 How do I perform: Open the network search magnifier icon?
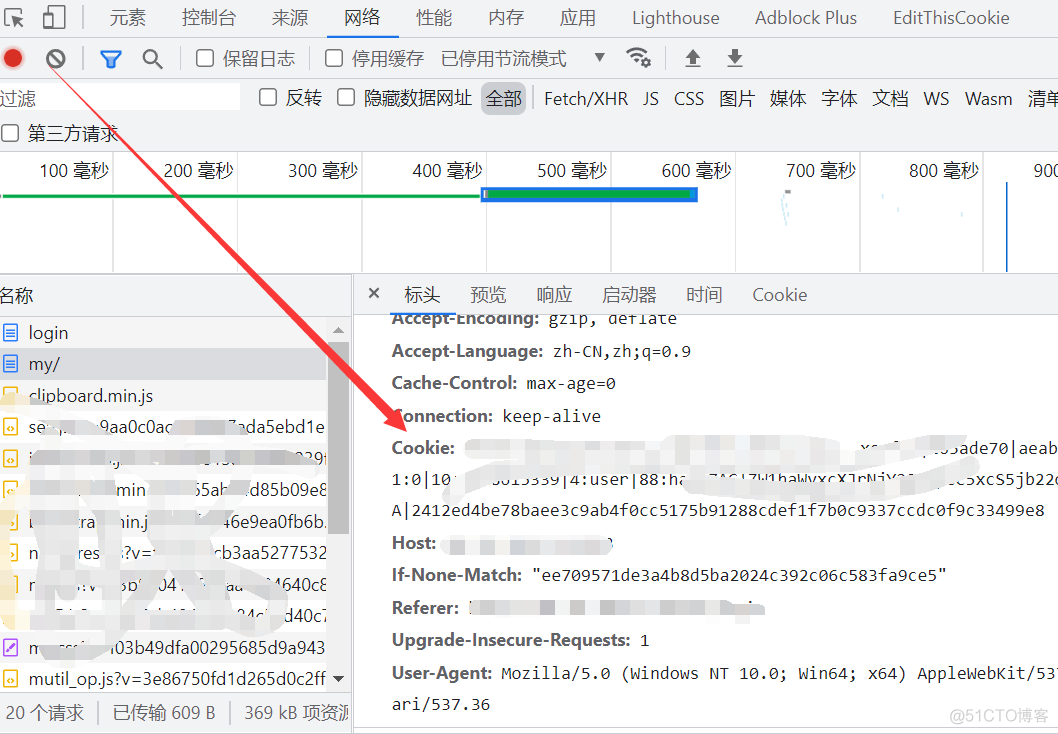click(x=152, y=59)
